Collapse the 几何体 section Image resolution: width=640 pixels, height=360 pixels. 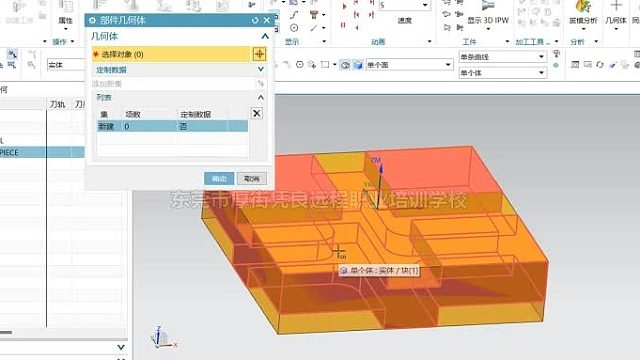(265, 36)
